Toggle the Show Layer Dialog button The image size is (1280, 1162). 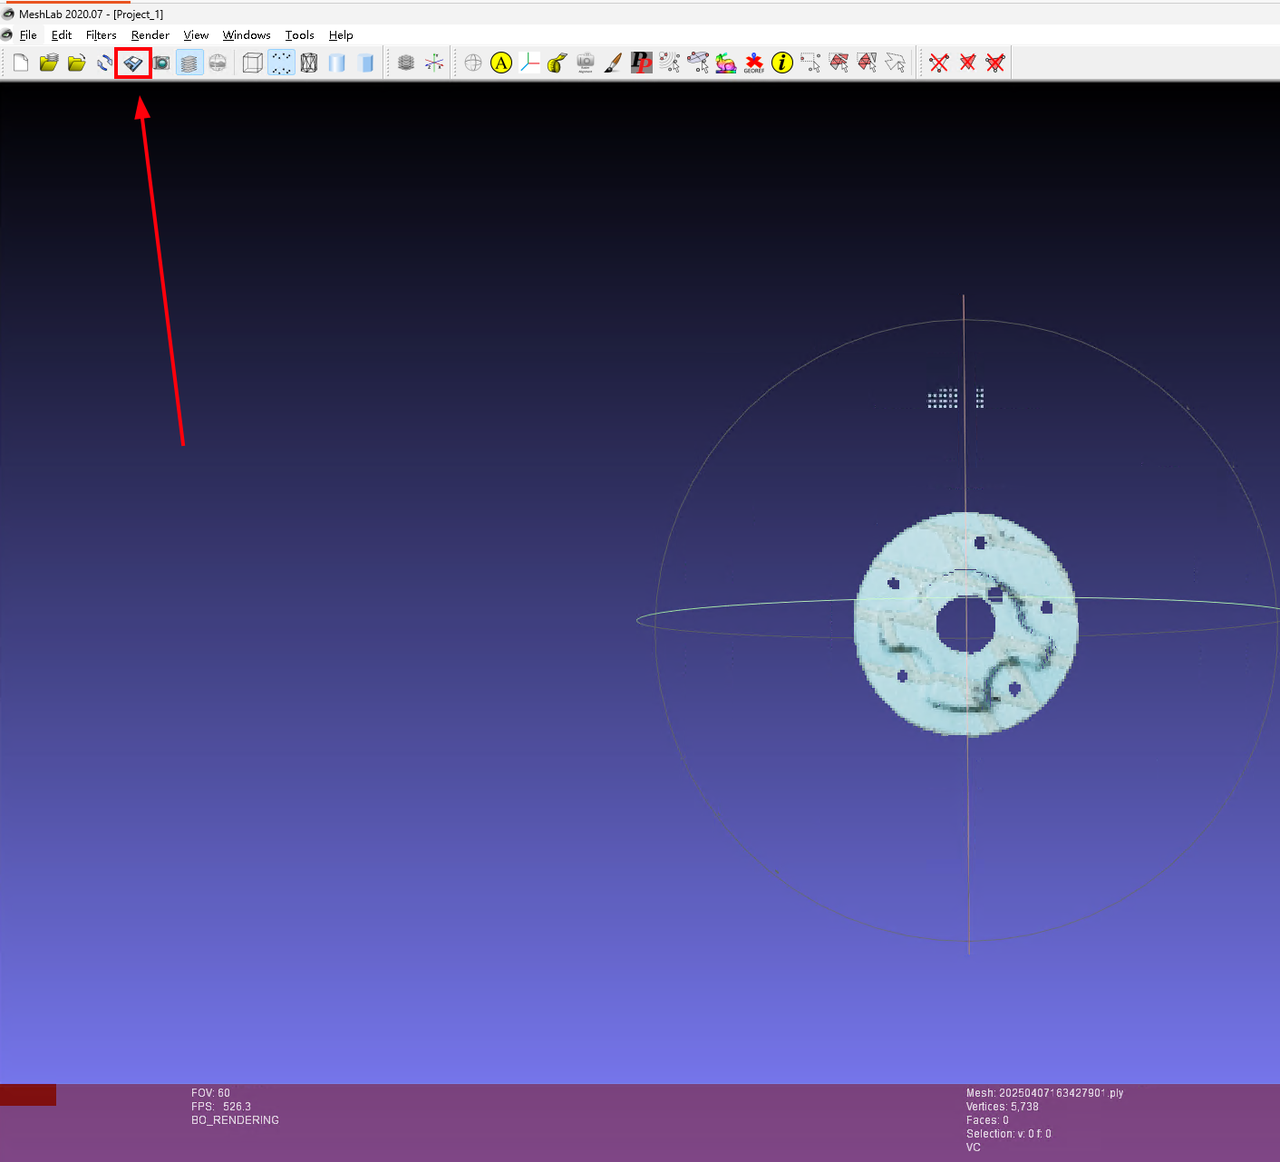[x=189, y=63]
